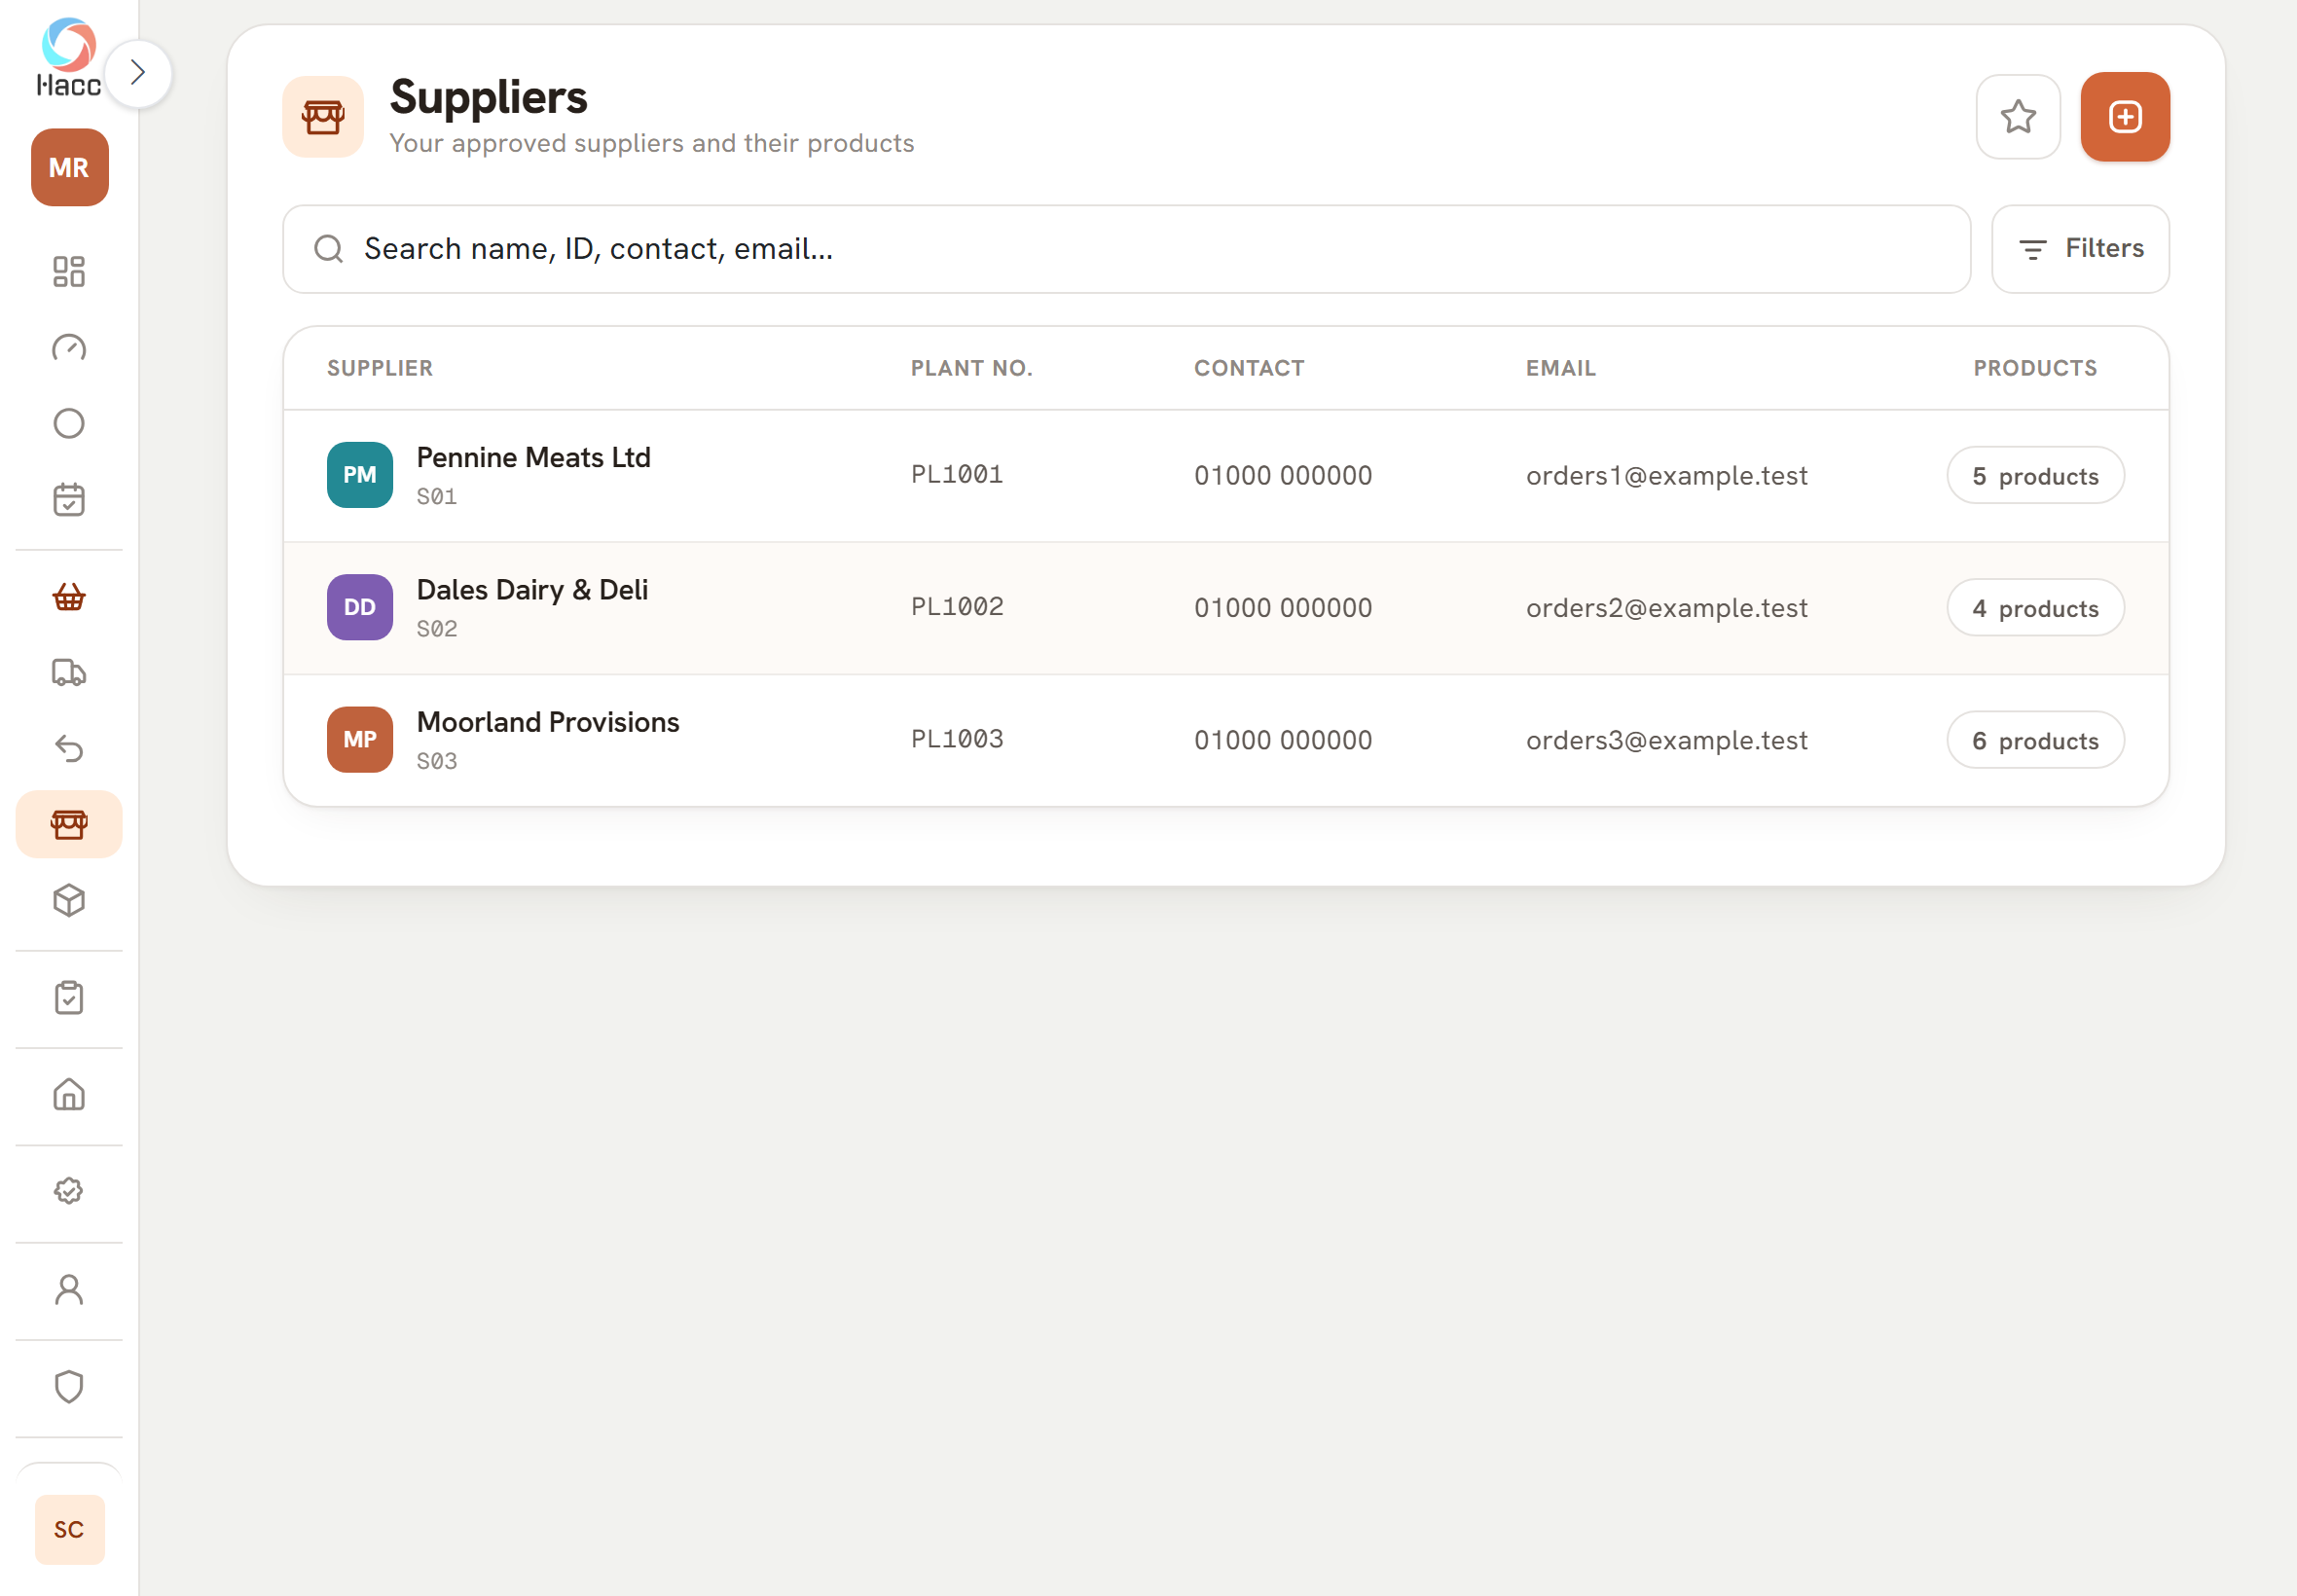The width and height of the screenshot is (2297, 1596).
Task: Open the Filters dropdown
Action: tap(2080, 249)
